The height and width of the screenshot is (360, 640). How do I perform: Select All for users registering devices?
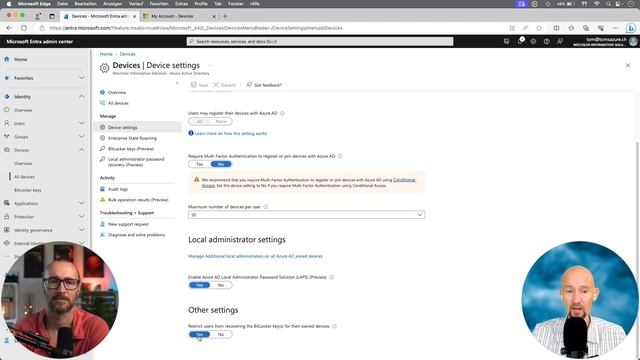click(200, 121)
